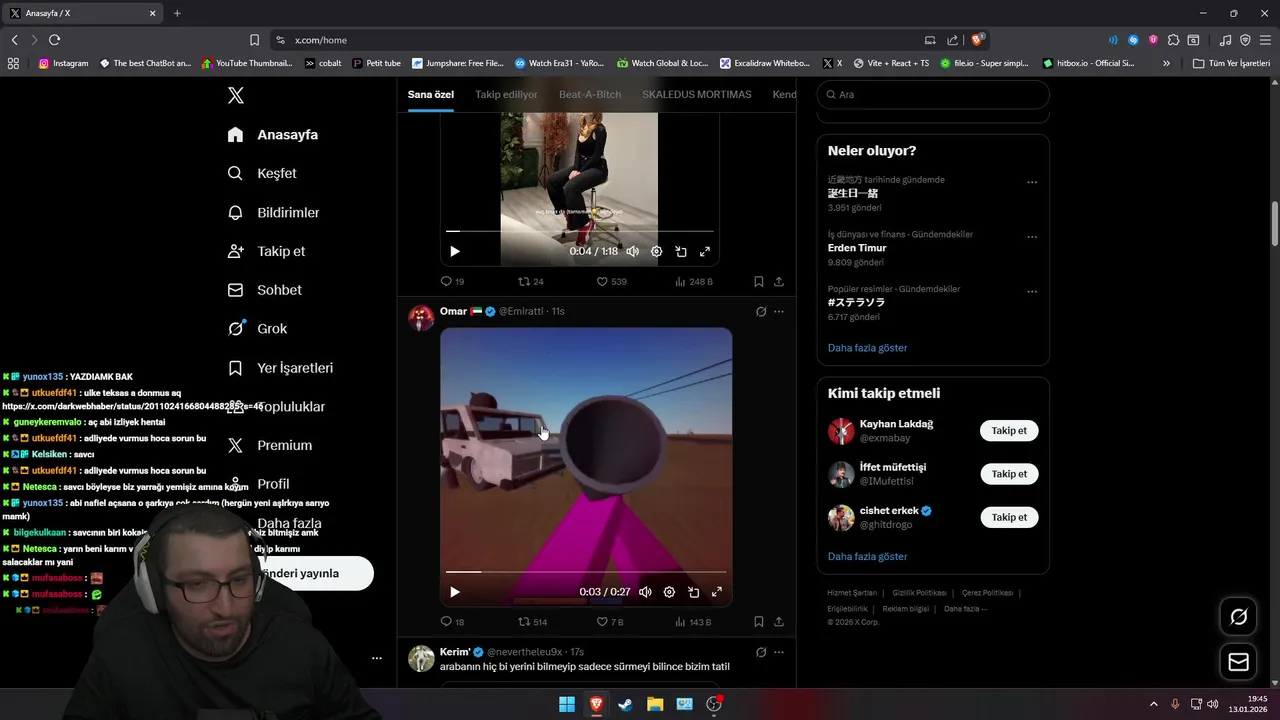The image size is (1280, 720).
Task: Open Bildirimler notifications
Action: [x=274, y=212]
